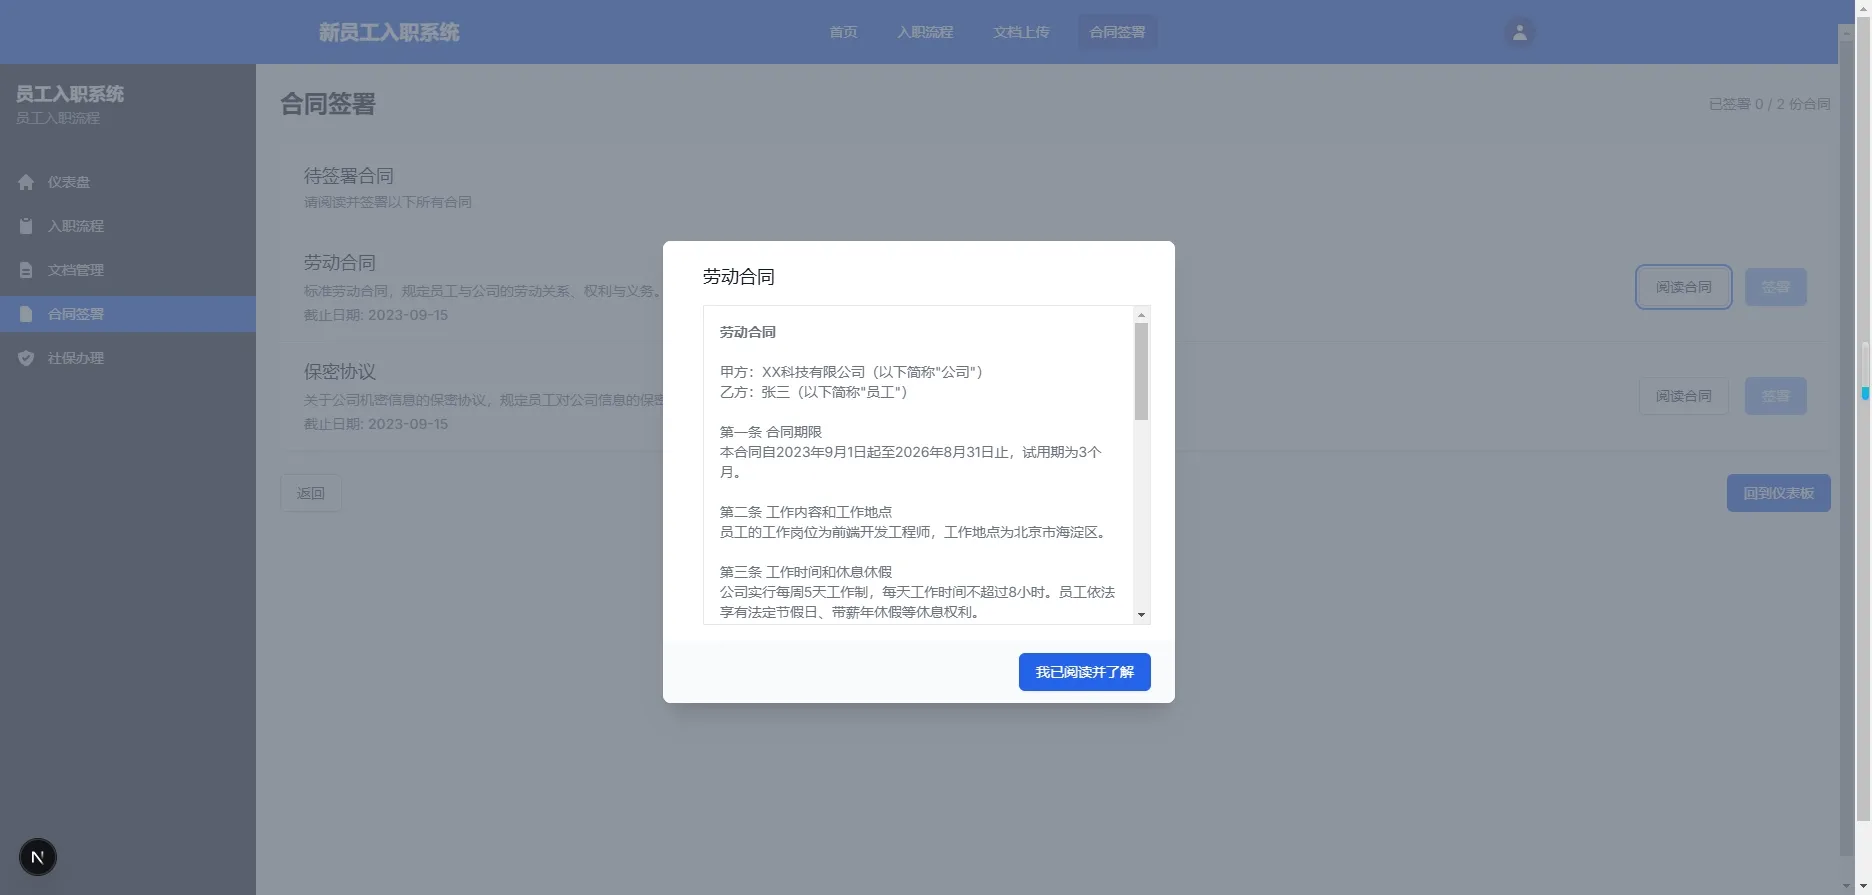Click the home icon beside 仪表盘
The width and height of the screenshot is (1872, 895).
(x=26, y=182)
